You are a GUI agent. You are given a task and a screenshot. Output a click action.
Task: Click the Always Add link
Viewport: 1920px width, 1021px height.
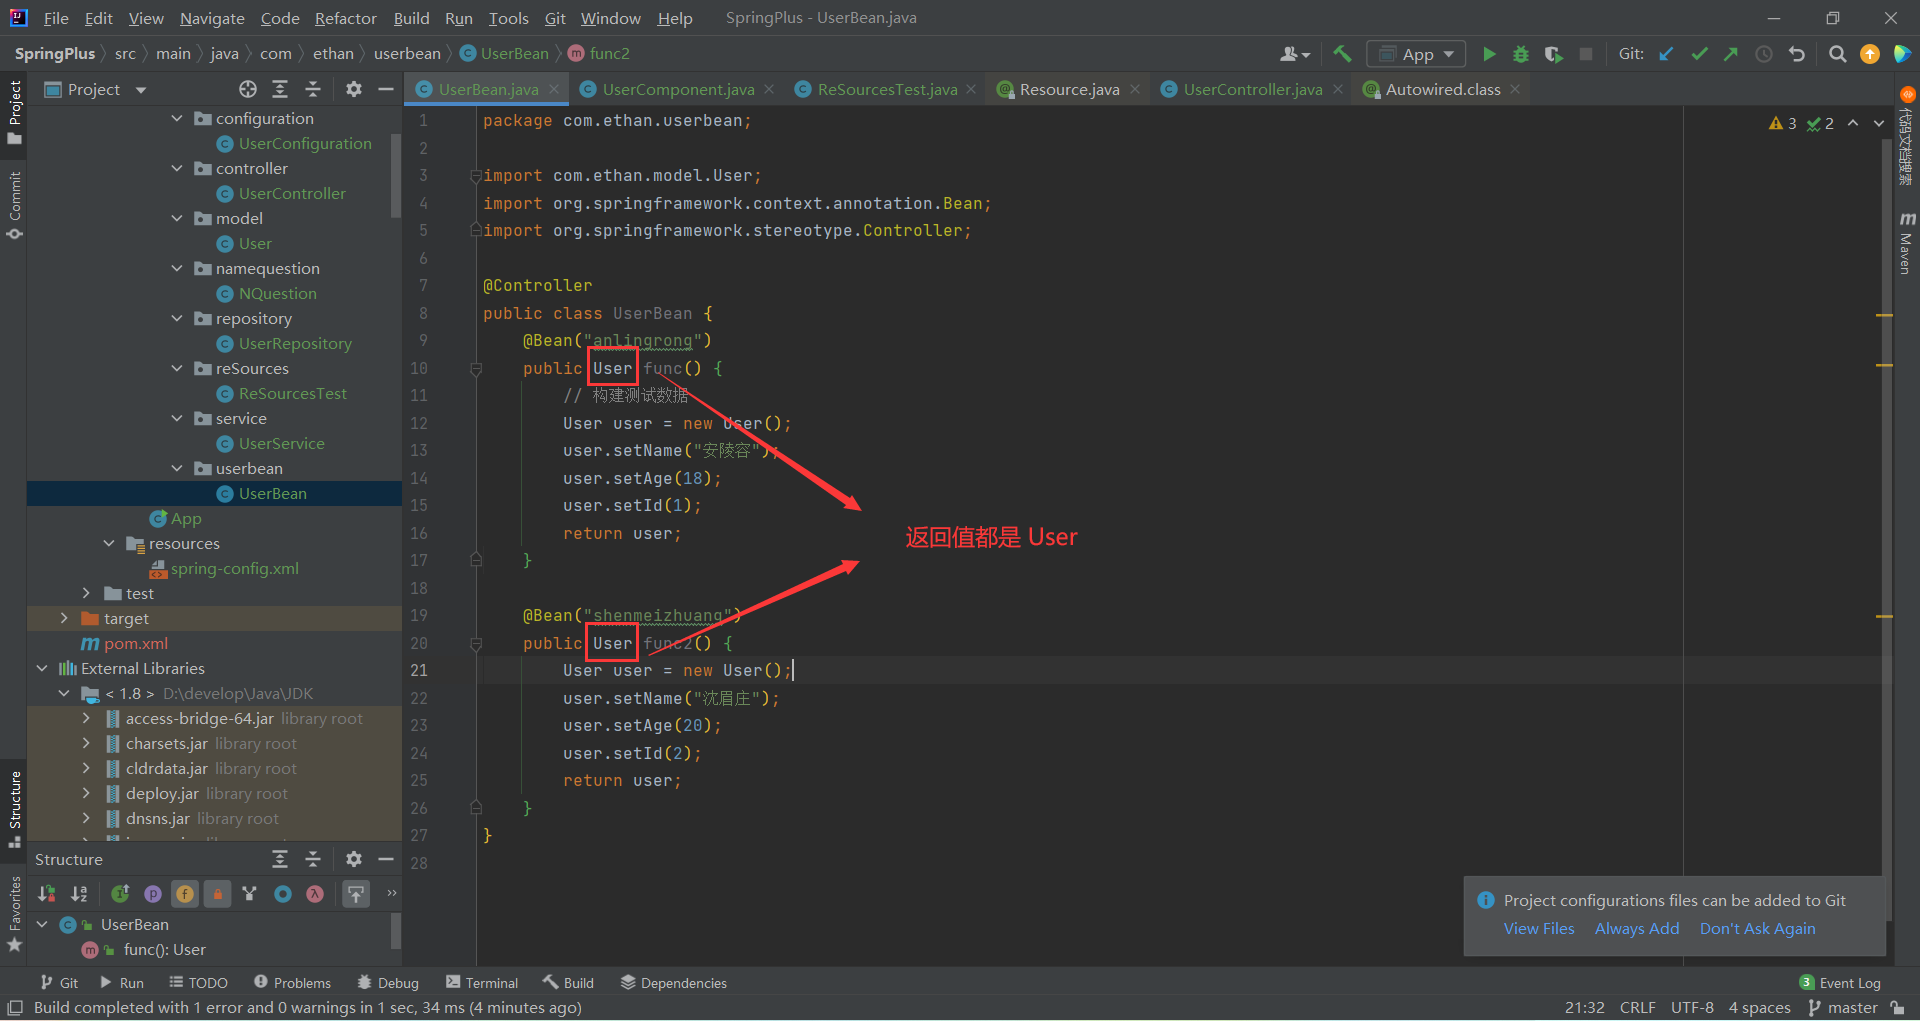tap(1636, 929)
